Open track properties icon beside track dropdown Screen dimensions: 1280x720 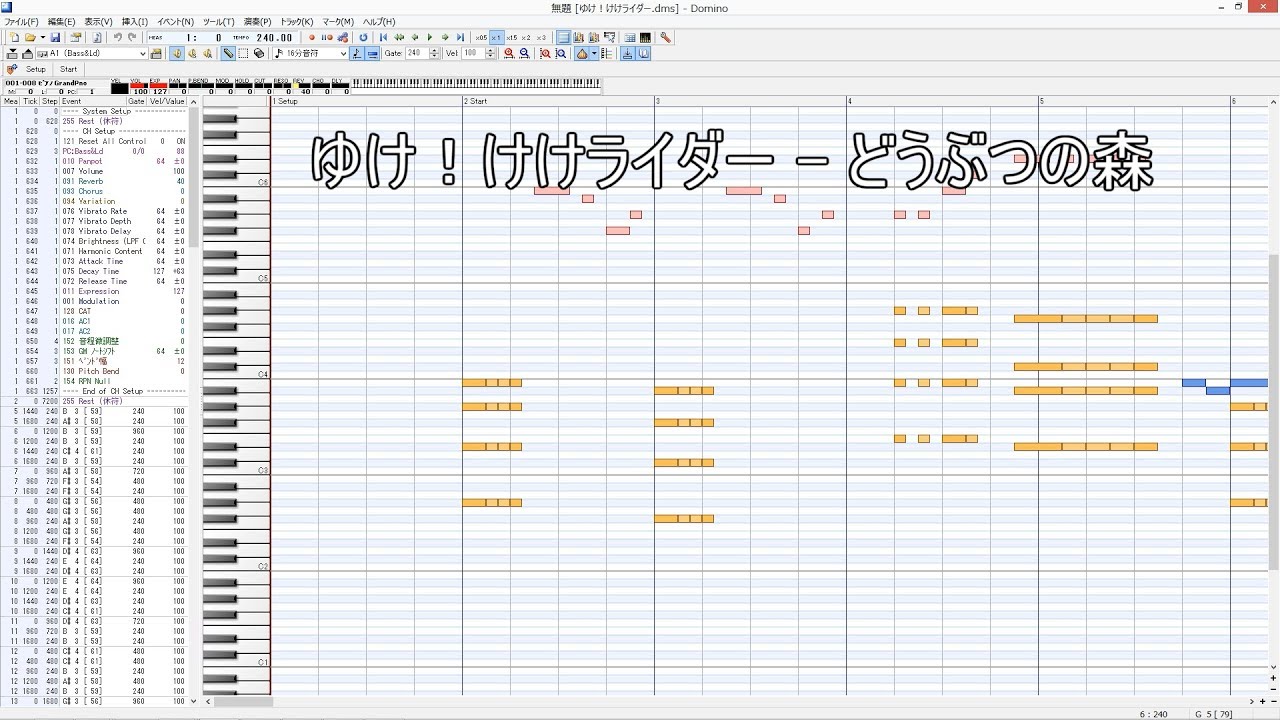[155, 53]
